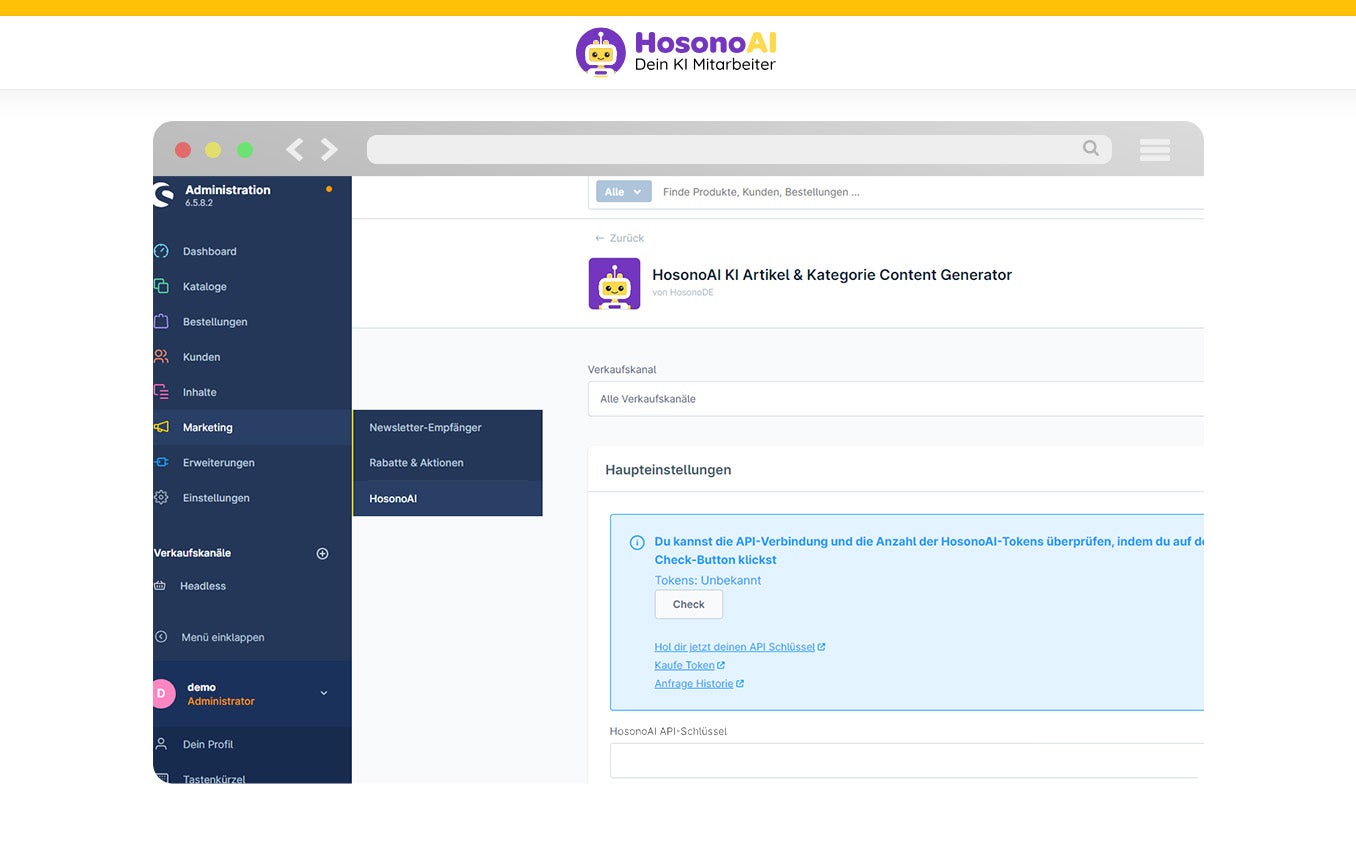The image size is (1356, 842).
Task: Click the Erweiterungen plug icon
Action: click(161, 462)
